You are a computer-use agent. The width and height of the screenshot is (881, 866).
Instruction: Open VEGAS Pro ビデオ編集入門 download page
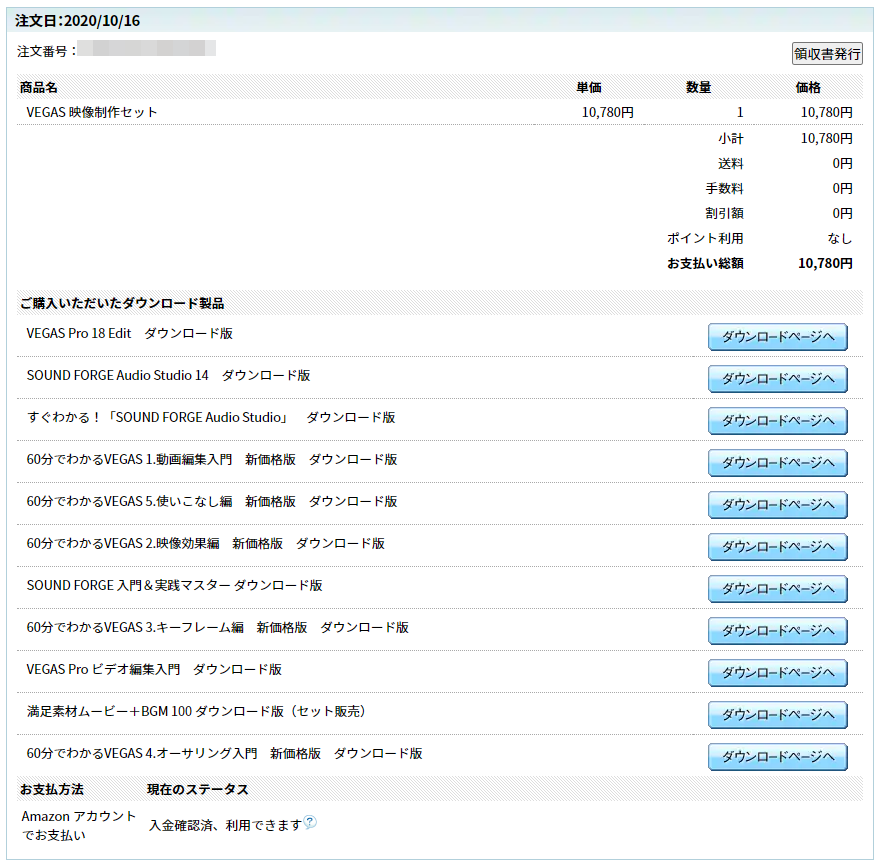click(777, 673)
